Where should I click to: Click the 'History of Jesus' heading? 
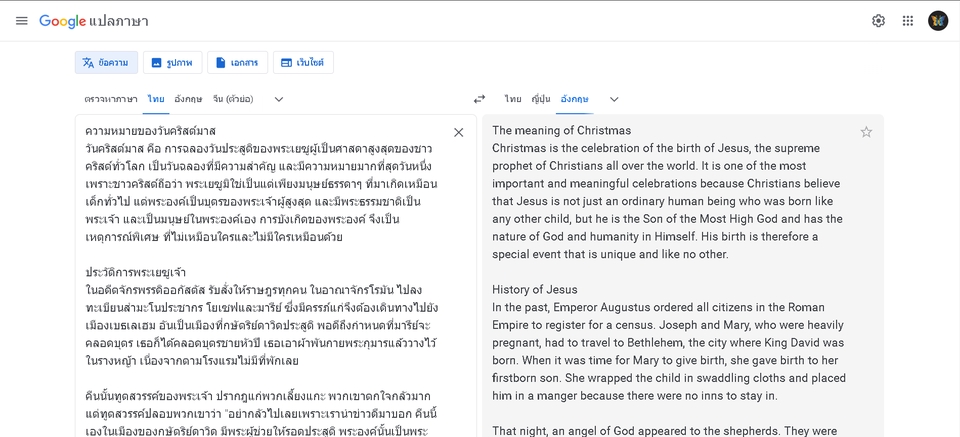point(534,289)
